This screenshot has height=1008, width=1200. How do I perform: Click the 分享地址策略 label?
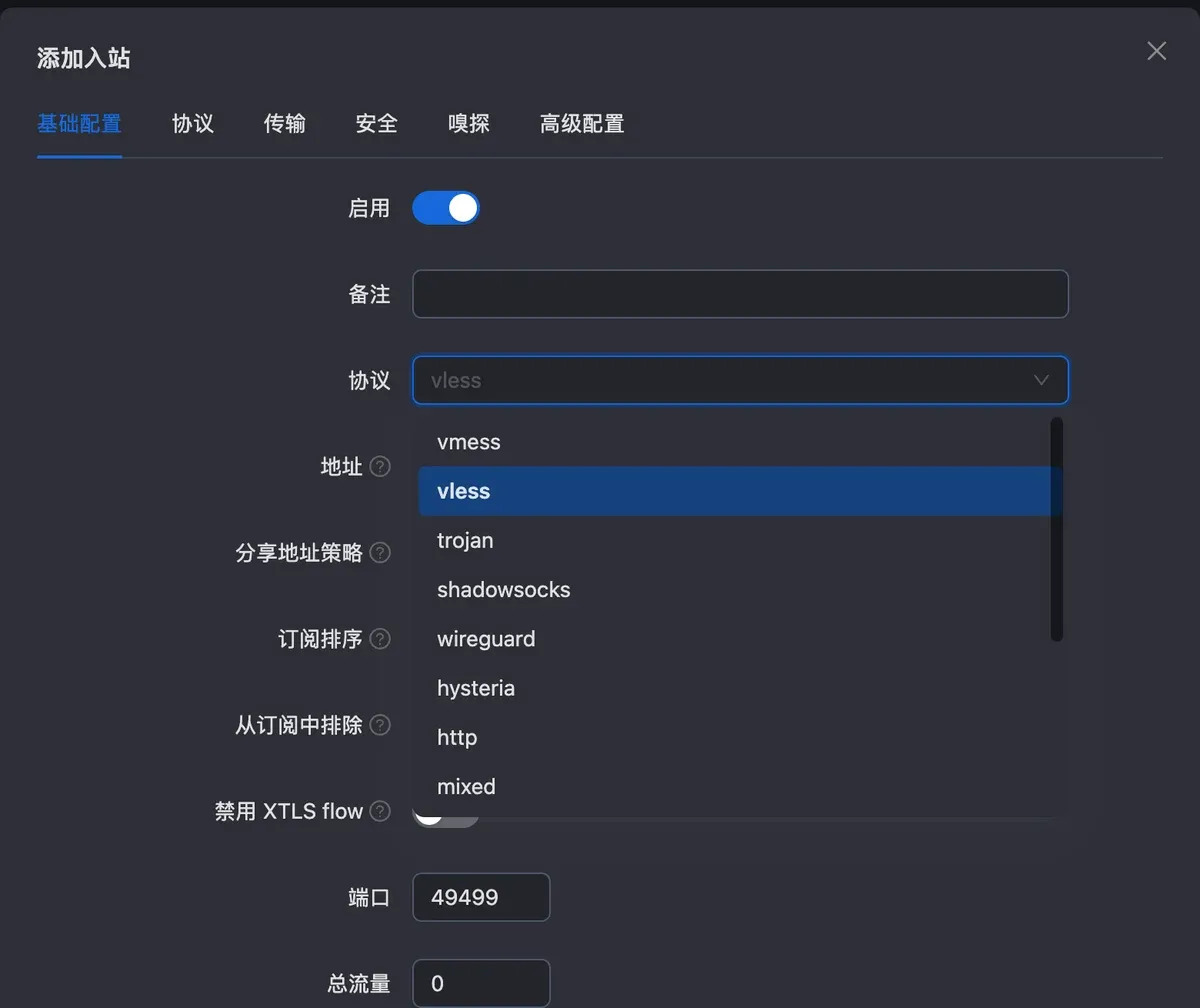click(299, 552)
